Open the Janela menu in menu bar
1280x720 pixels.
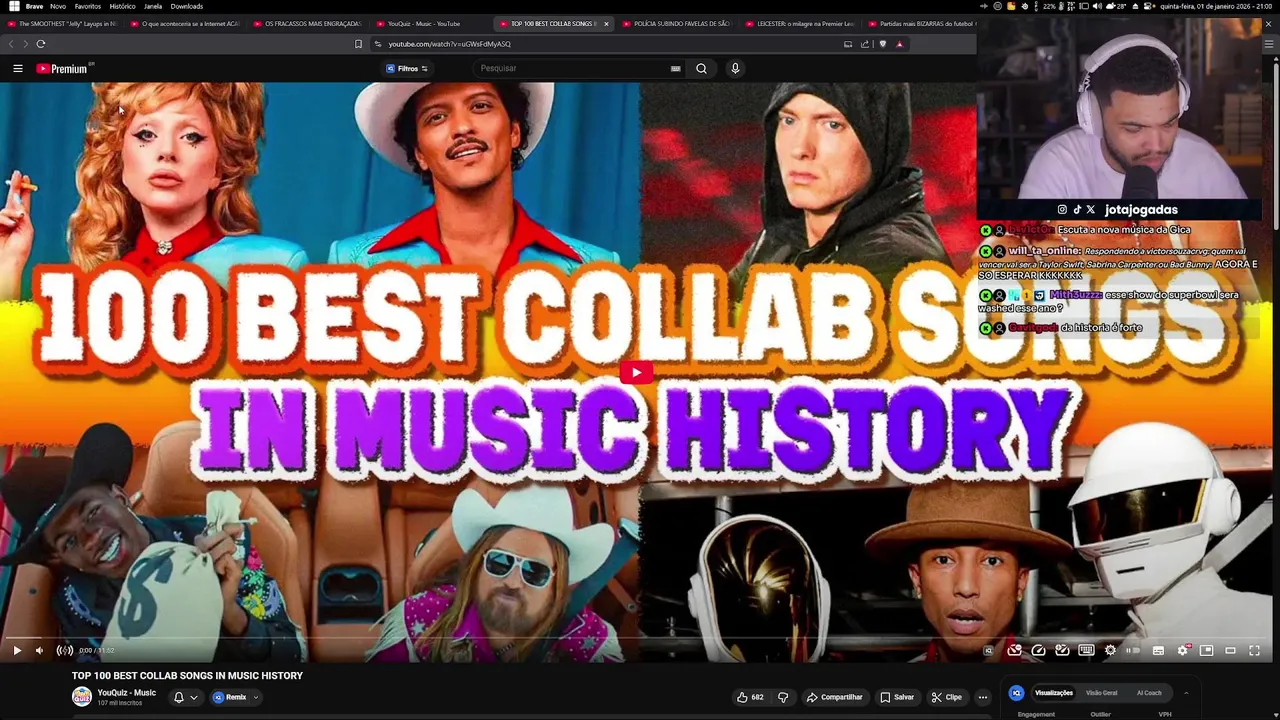tap(153, 6)
